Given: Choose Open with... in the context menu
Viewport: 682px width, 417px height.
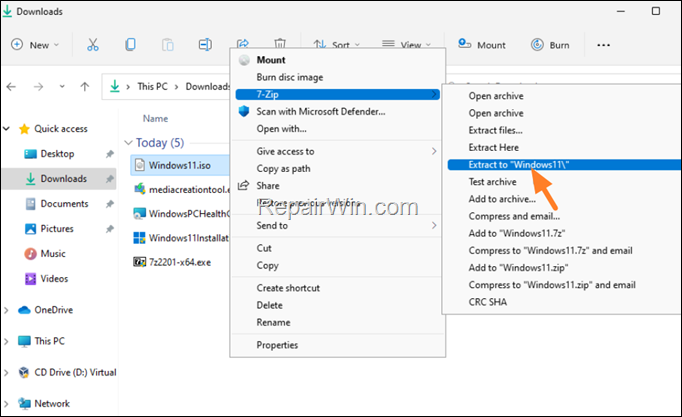Looking at the screenshot, I should pos(338,129).
